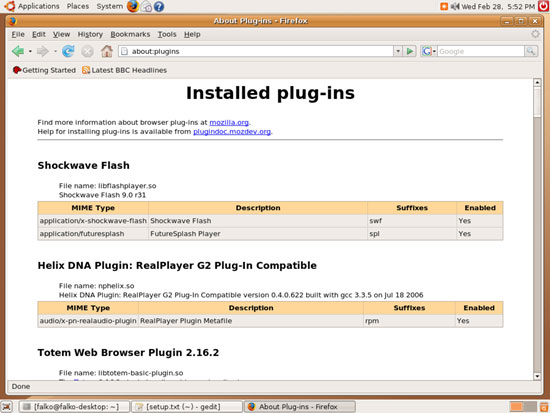550x413 pixels.
Task: Open the System menu in the top panel
Action: pos(110,6)
